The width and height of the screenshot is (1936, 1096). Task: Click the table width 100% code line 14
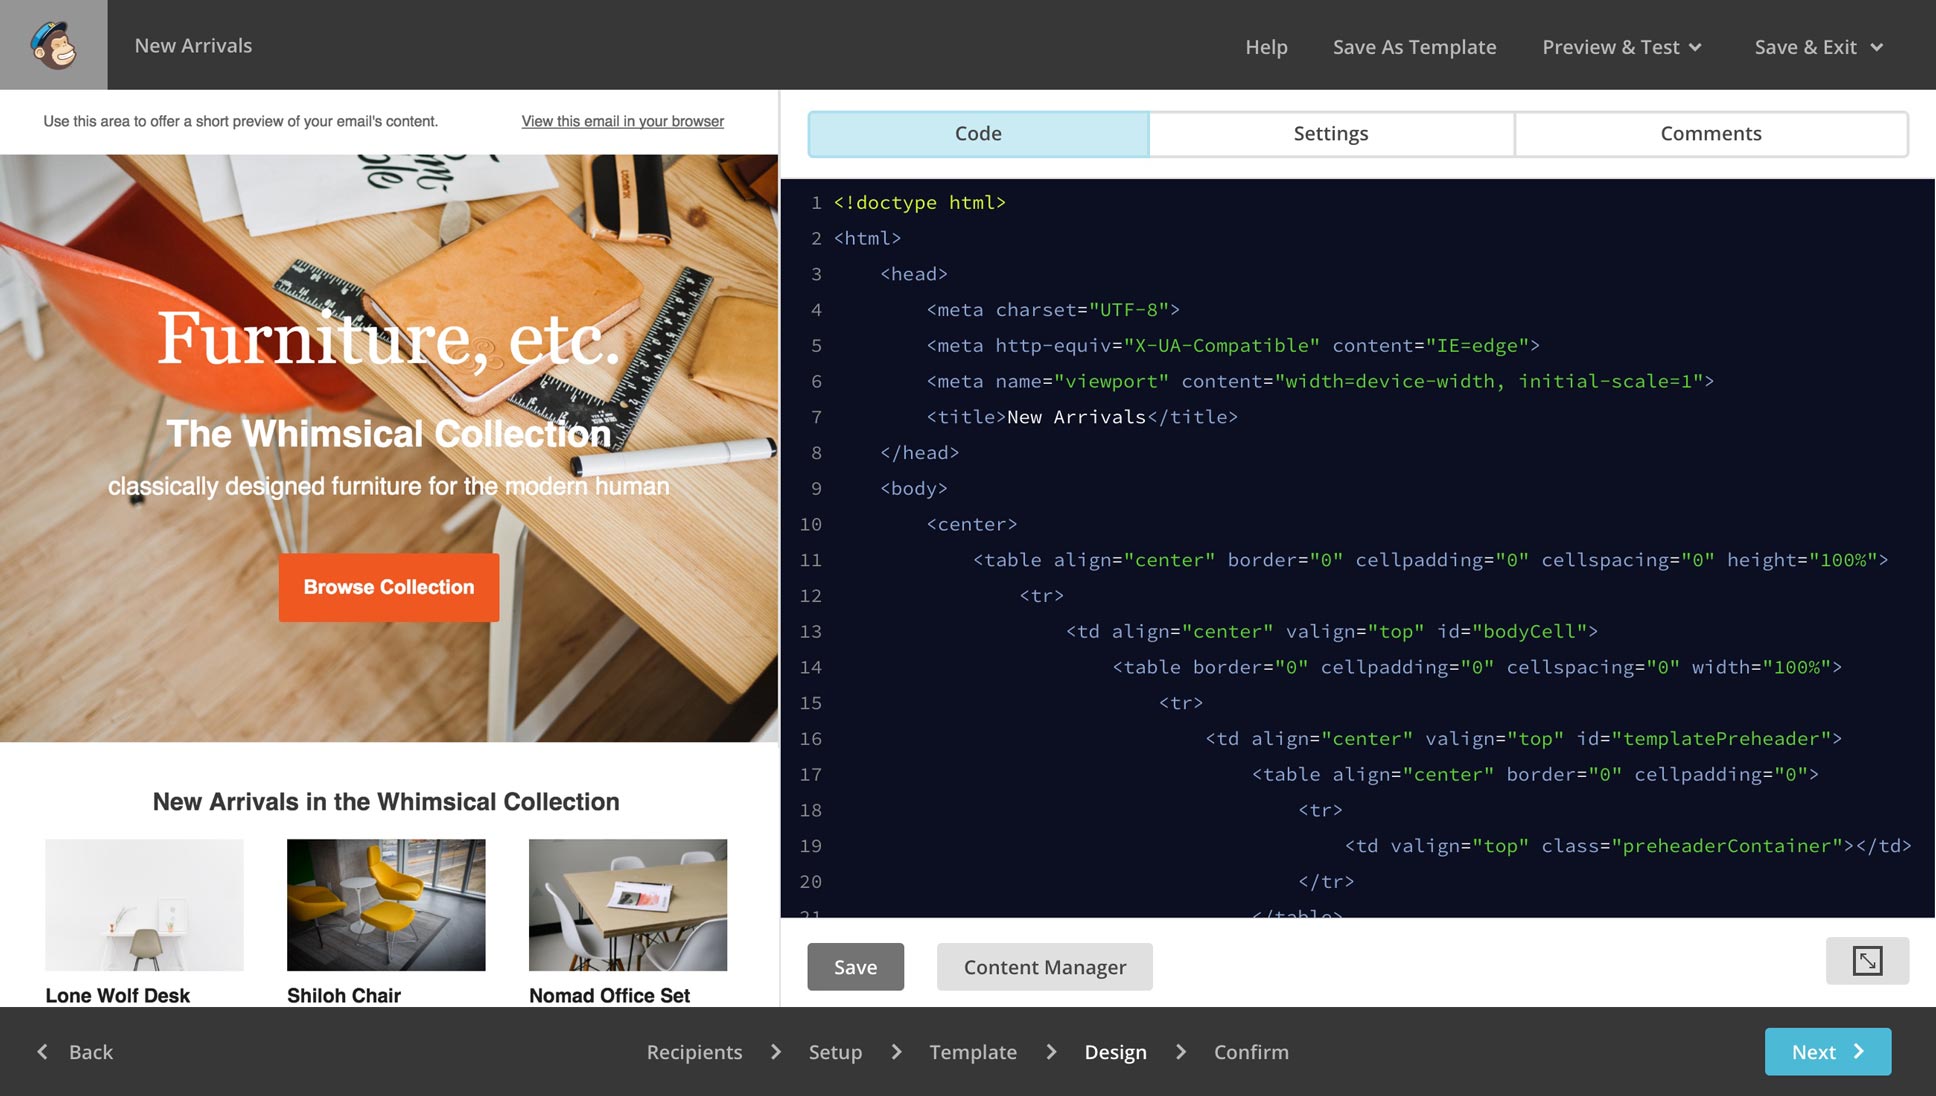(x=1477, y=667)
